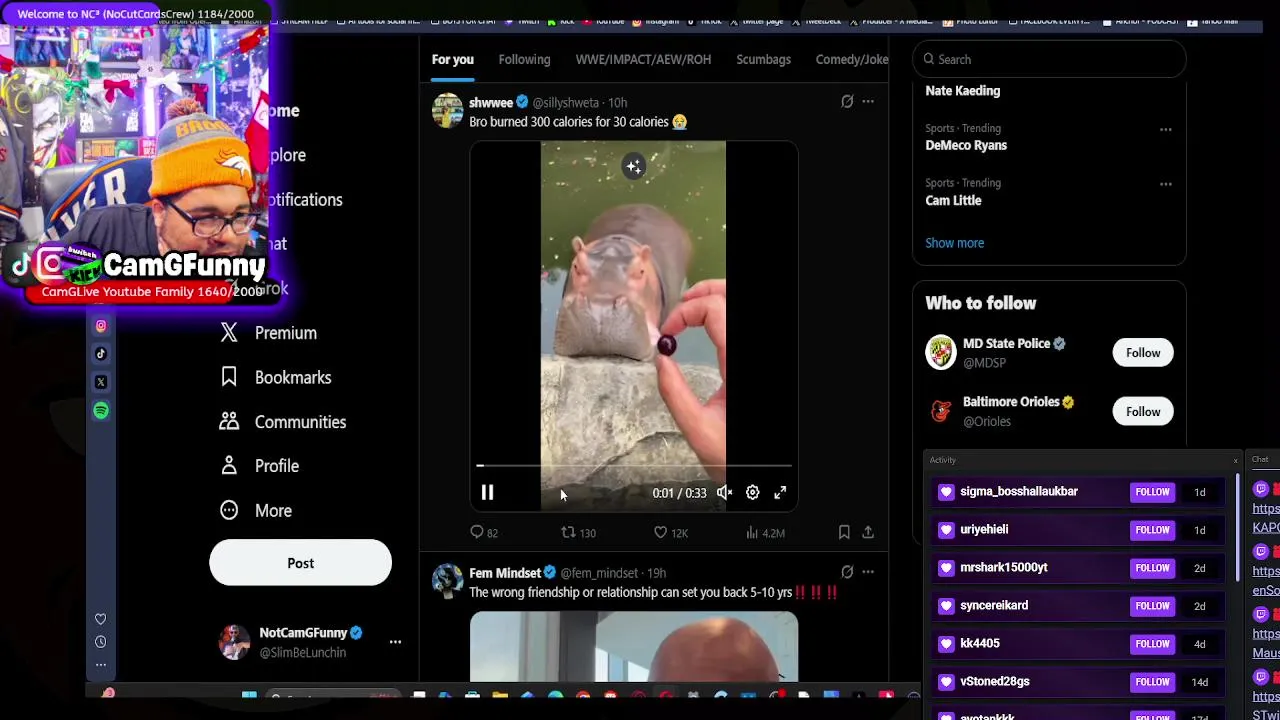The width and height of the screenshot is (1280, 720).
Task: Open shwwee's profile avatar
Action: [447, 110]
